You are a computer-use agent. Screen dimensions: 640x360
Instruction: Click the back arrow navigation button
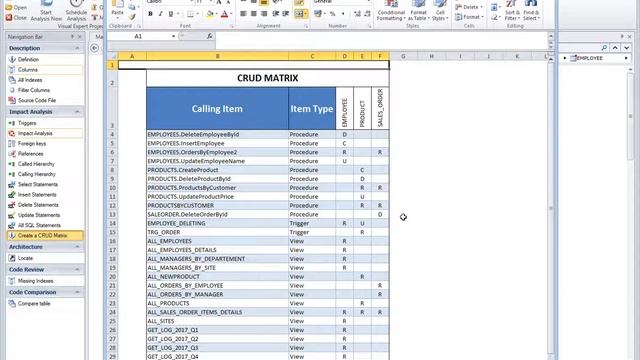(94, 48)
